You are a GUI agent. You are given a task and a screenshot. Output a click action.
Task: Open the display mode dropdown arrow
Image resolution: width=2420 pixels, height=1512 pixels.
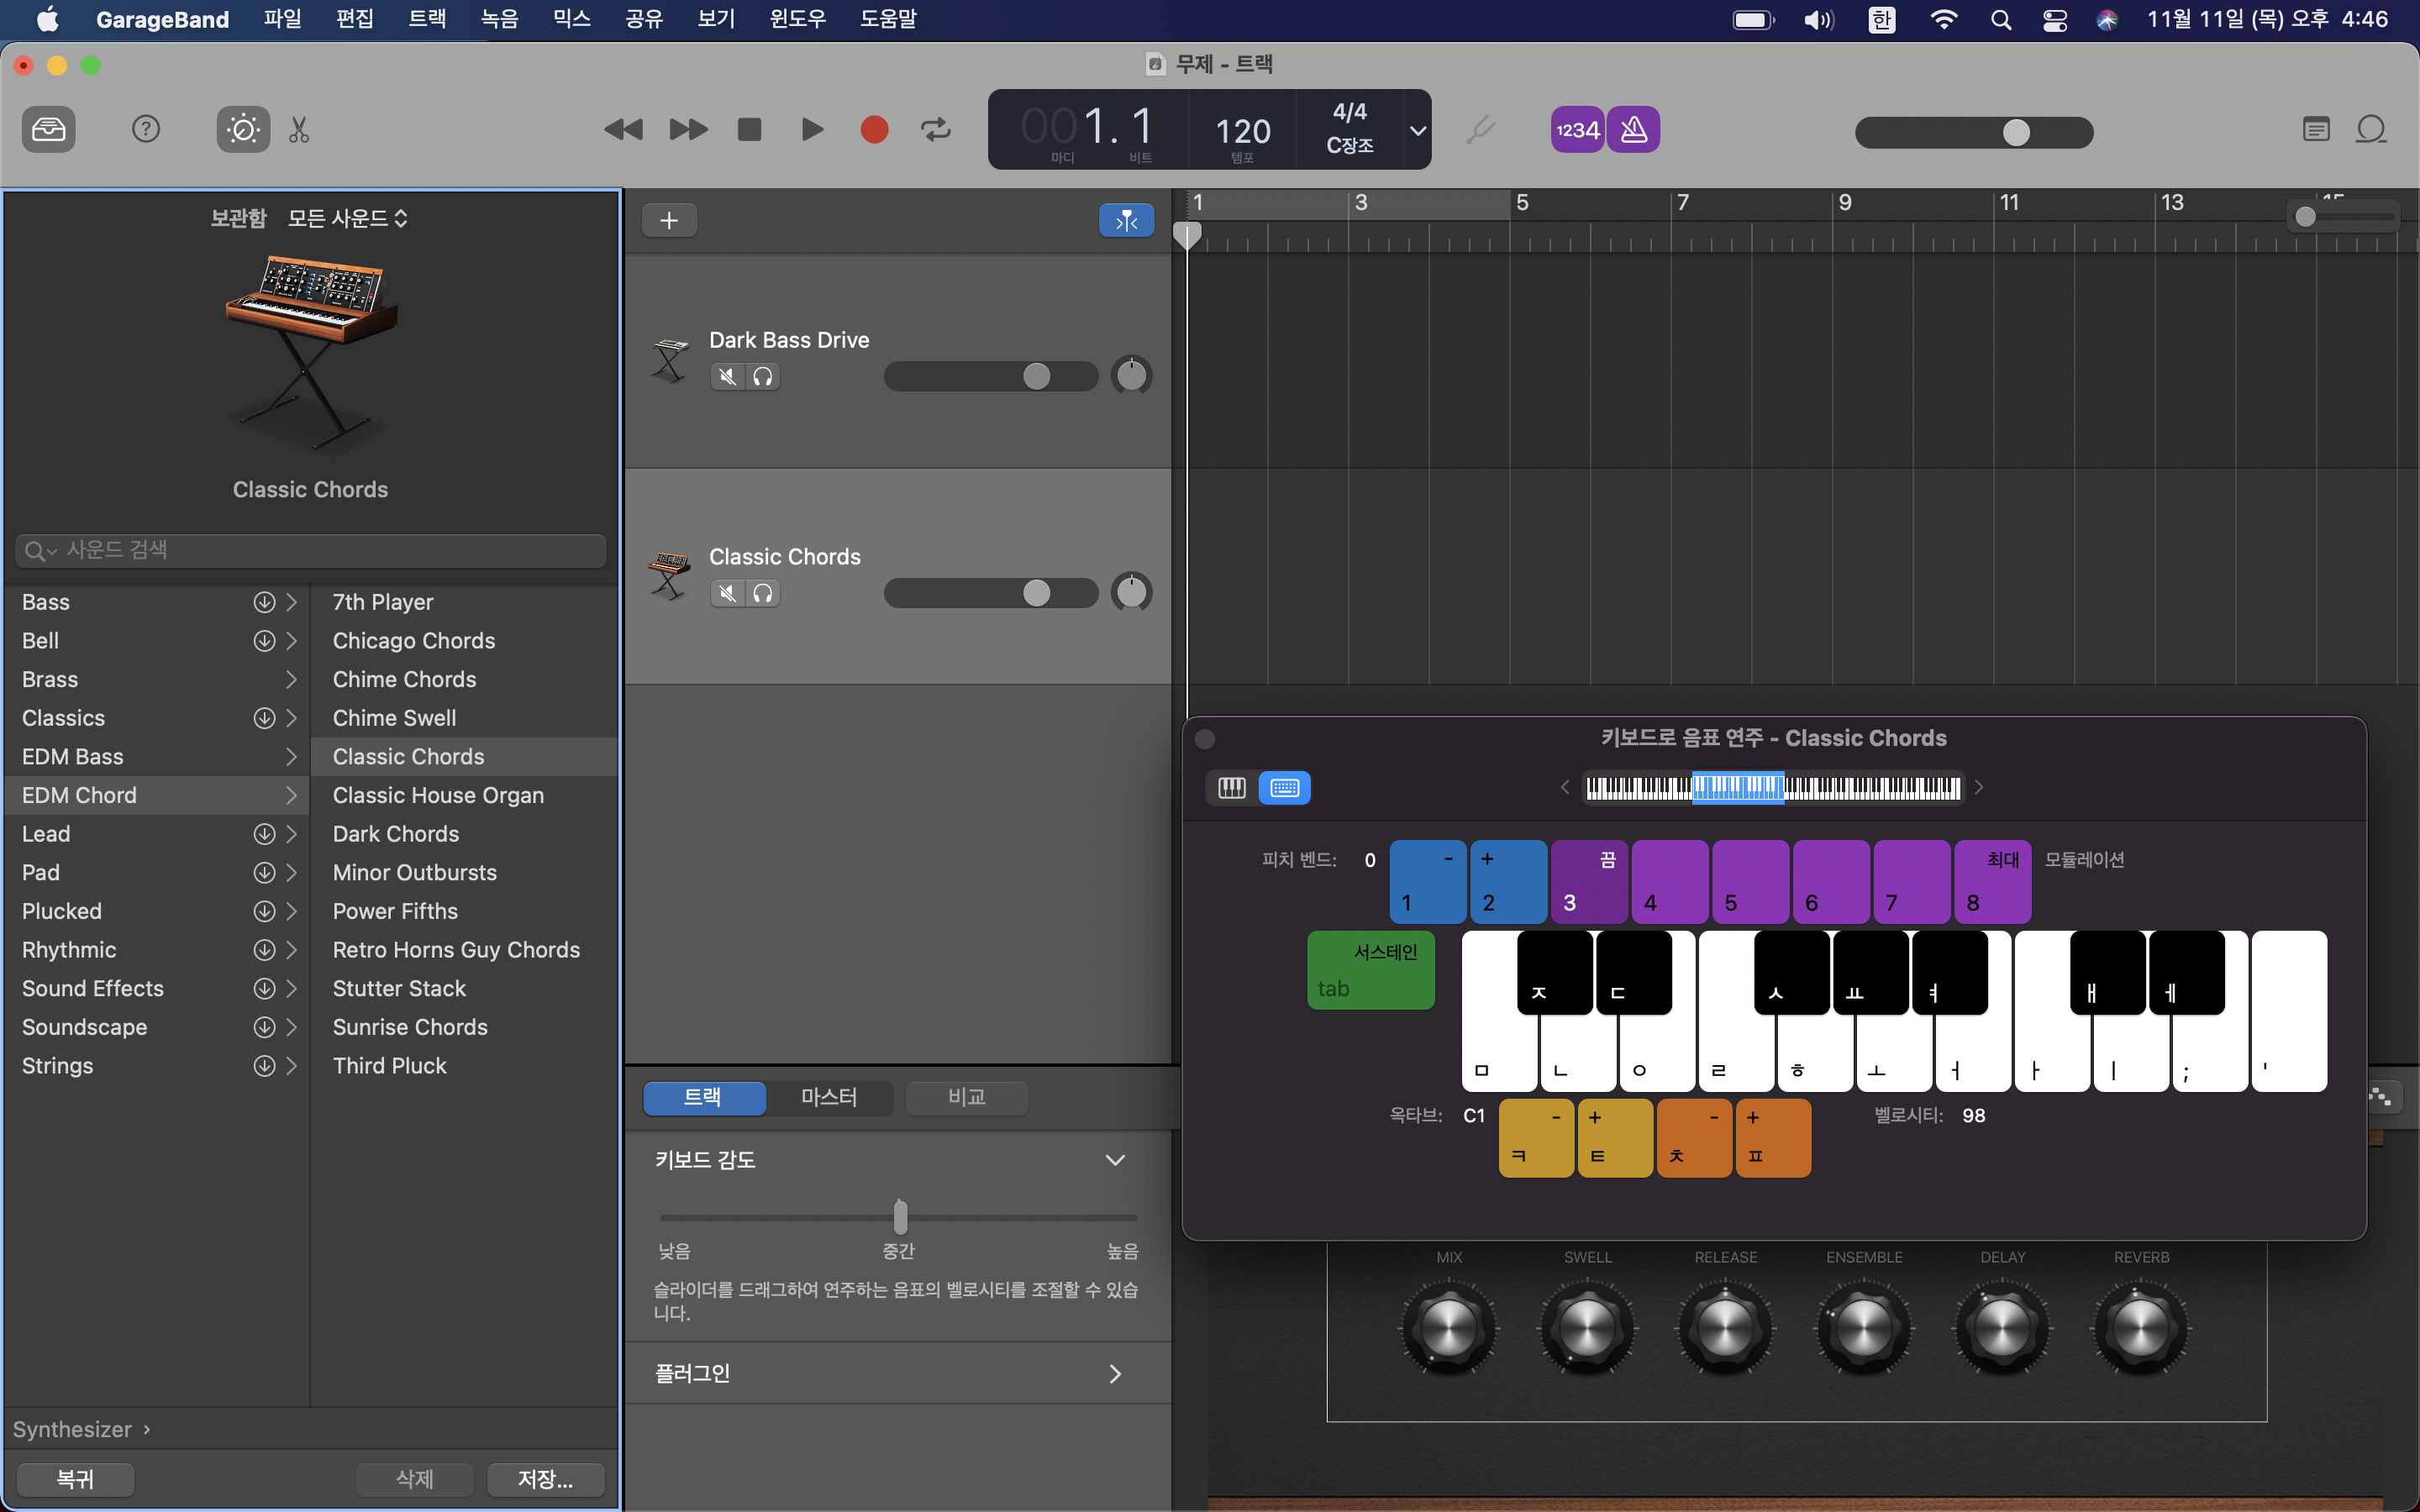1417,130
